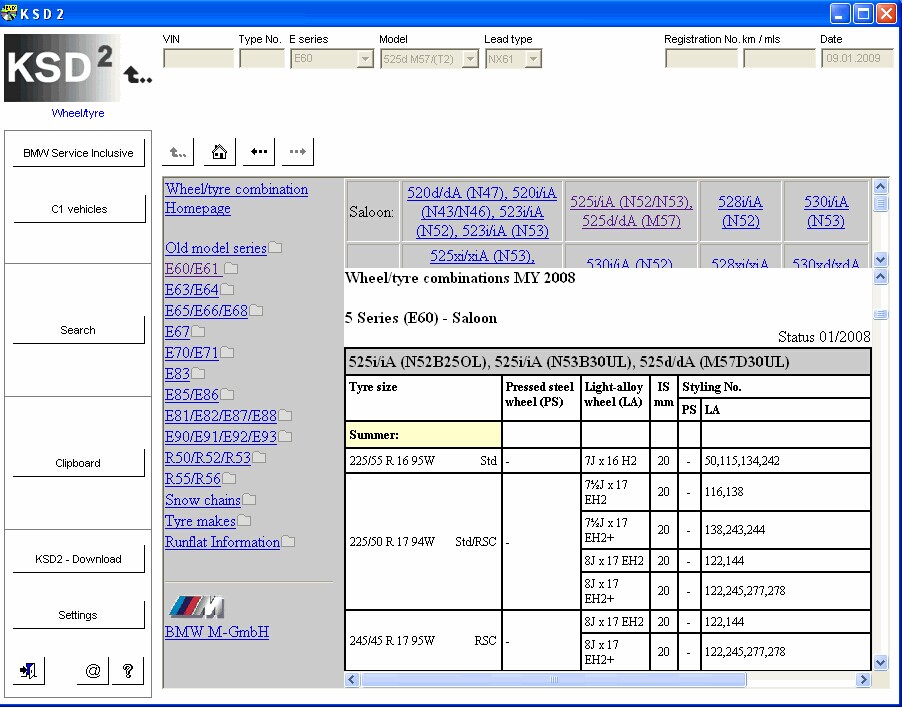Click the table scrollbar's right arrow
The height and width of the screenshot is (708, 902).
(x=862, y=680)
